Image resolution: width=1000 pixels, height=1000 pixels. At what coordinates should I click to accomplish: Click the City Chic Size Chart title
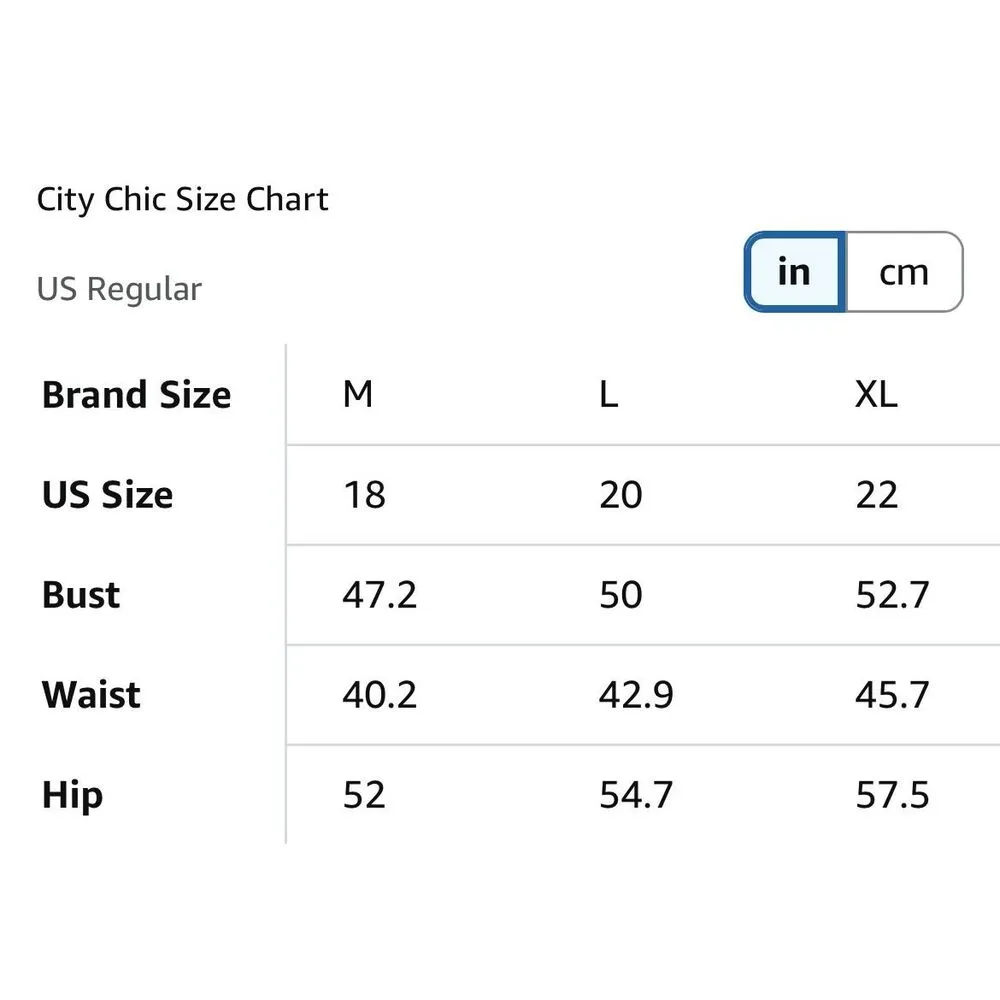[x=182, y=199]
